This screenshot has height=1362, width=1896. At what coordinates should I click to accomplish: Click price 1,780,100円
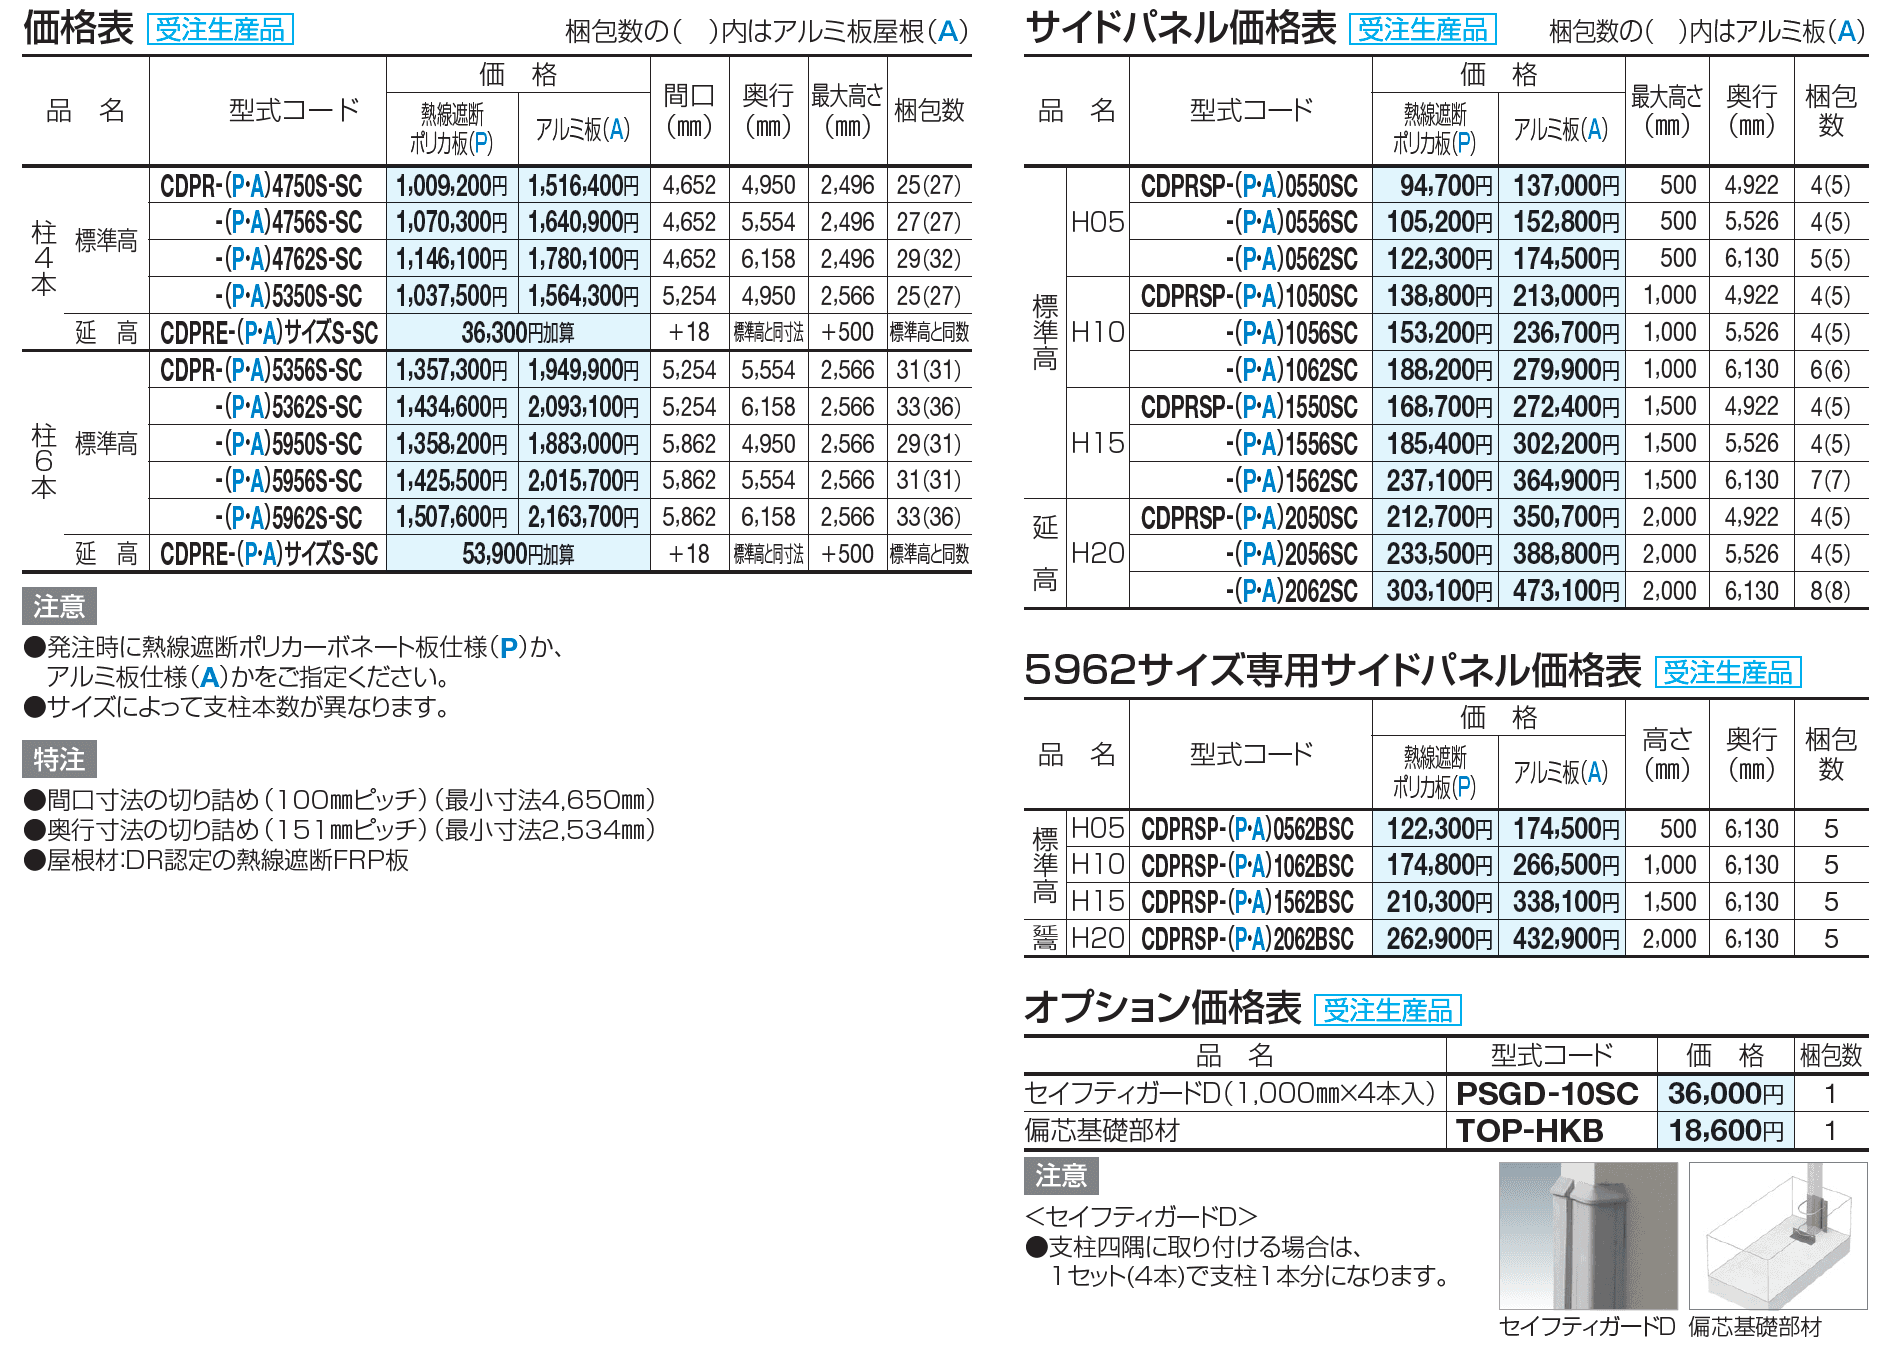[584, 260]
